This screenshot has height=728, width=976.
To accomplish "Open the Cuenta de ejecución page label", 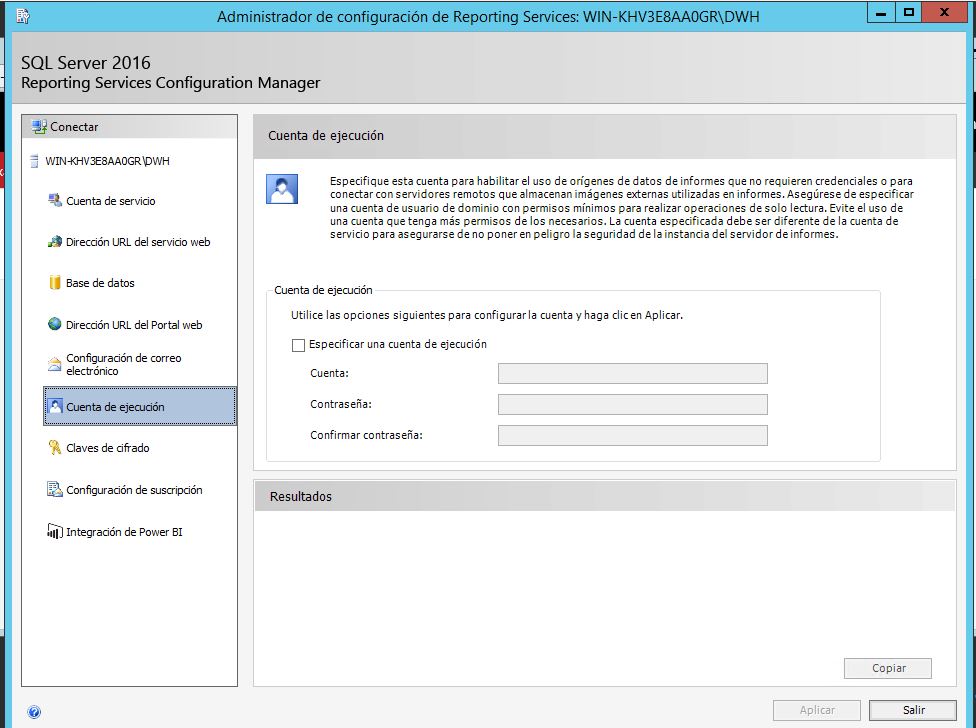I will (x=115, y=407).
